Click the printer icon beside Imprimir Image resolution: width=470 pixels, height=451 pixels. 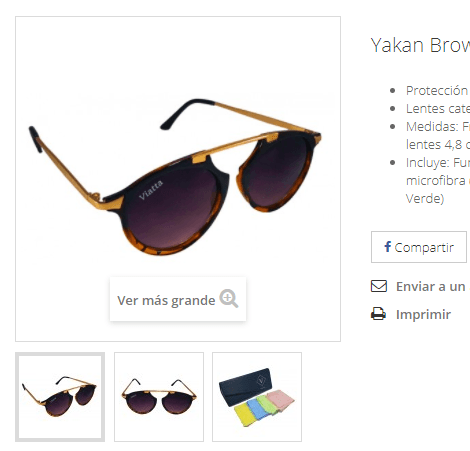[378, 314]
